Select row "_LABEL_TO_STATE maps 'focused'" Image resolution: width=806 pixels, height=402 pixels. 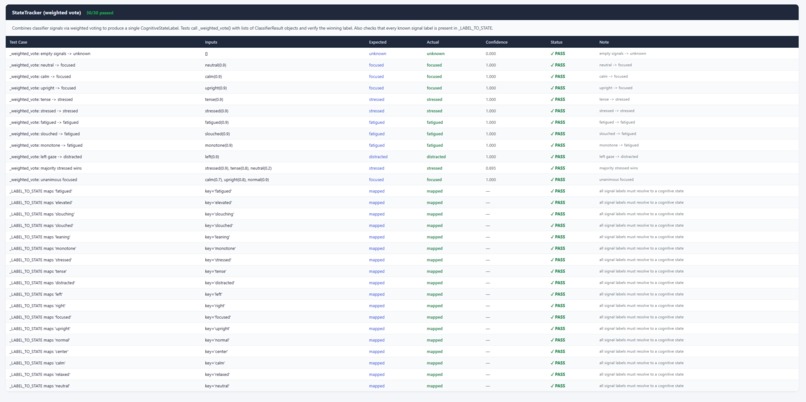coord(402,318)
